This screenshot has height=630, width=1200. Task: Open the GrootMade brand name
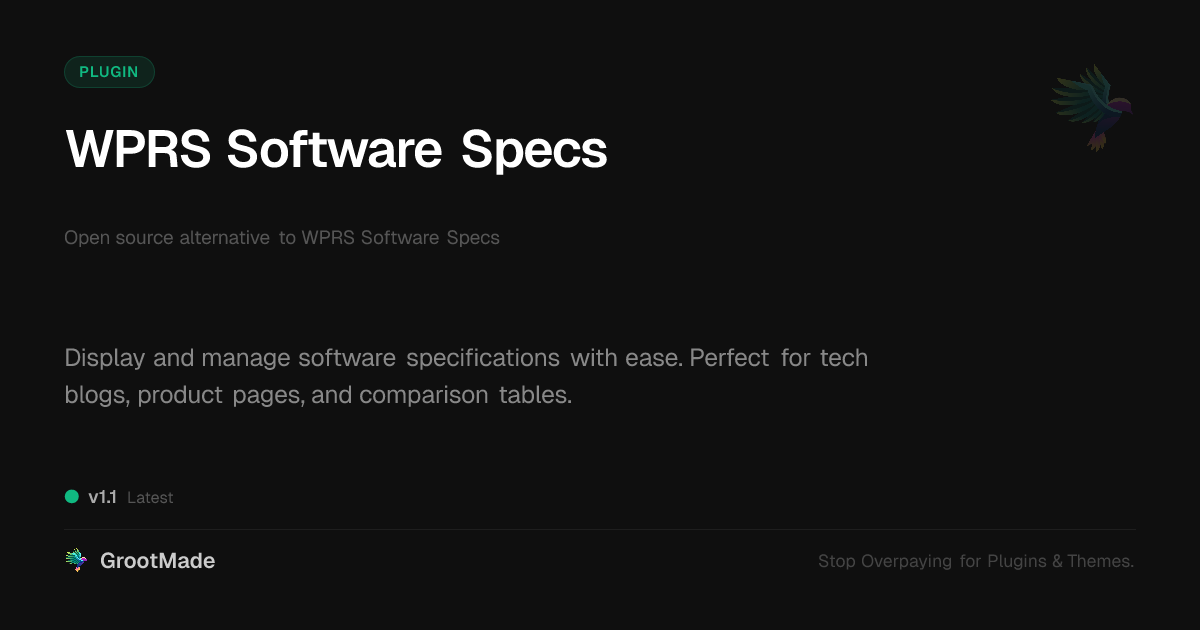157,561
